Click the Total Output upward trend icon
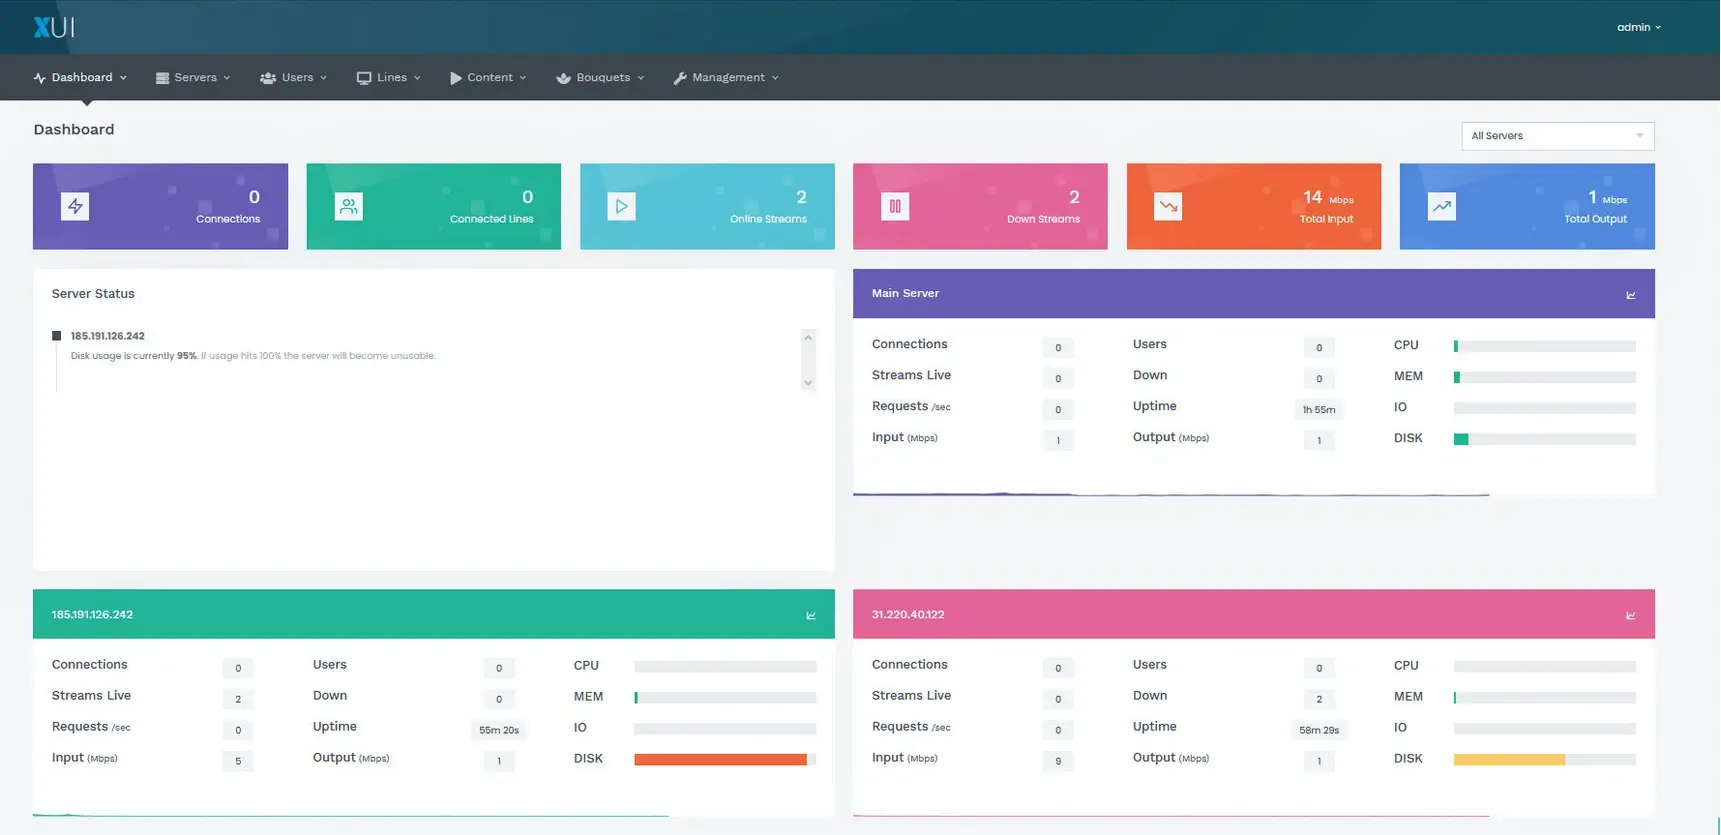 pos(1441,207)
